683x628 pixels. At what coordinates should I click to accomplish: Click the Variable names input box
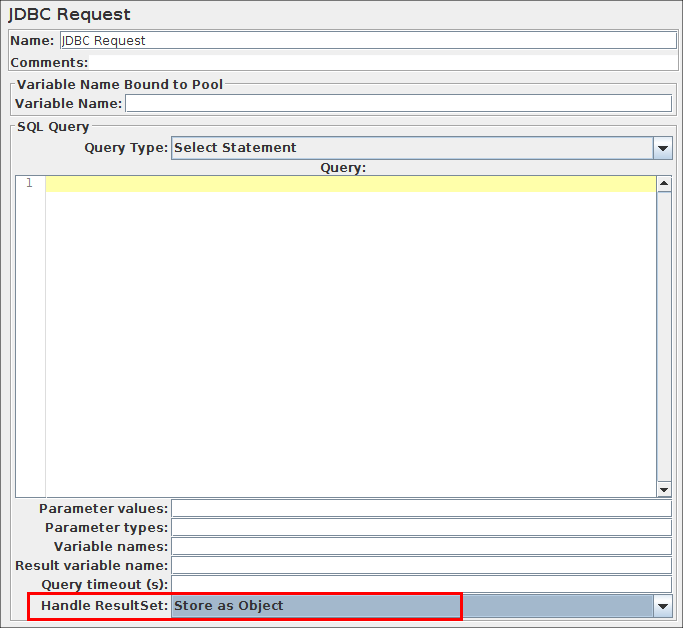[x=421, y=547]
